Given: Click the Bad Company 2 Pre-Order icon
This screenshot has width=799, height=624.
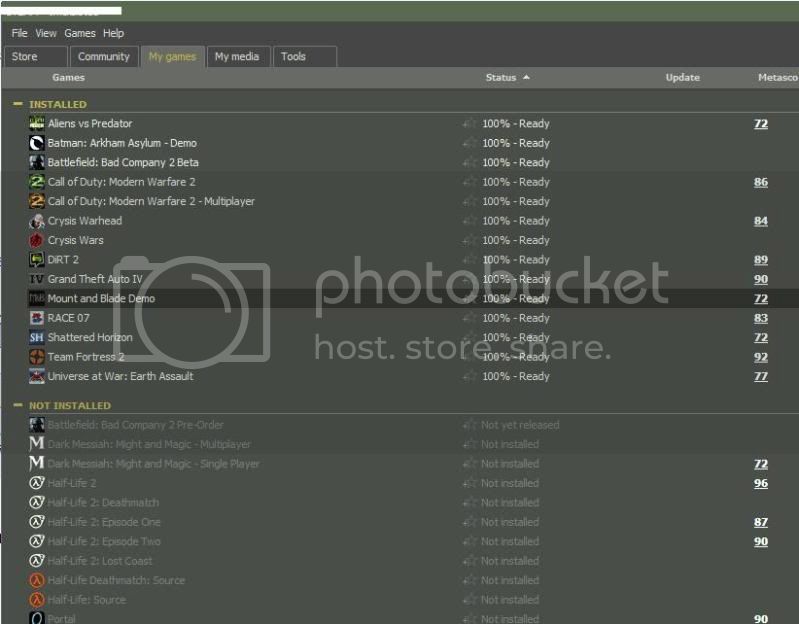Looking at the screenshot, I should (37, 424).
